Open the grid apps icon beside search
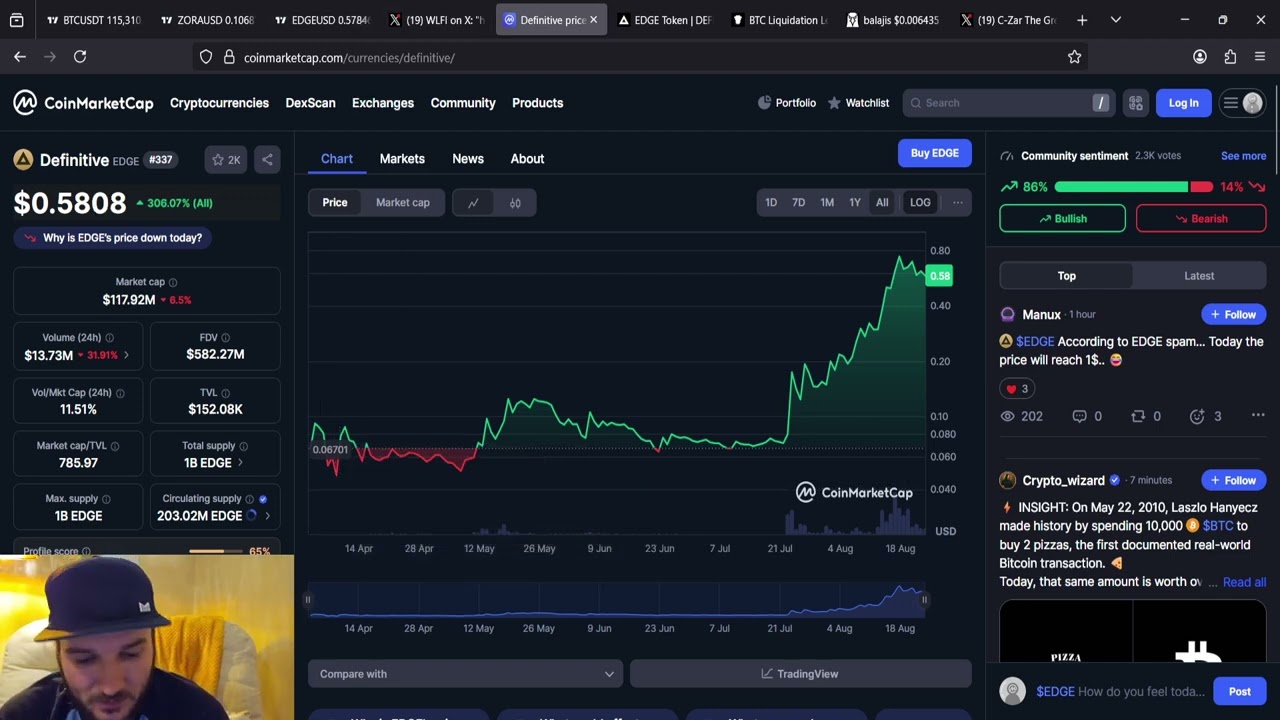The height and width of the screenshot is (720, 1280). coord(1136,103)
